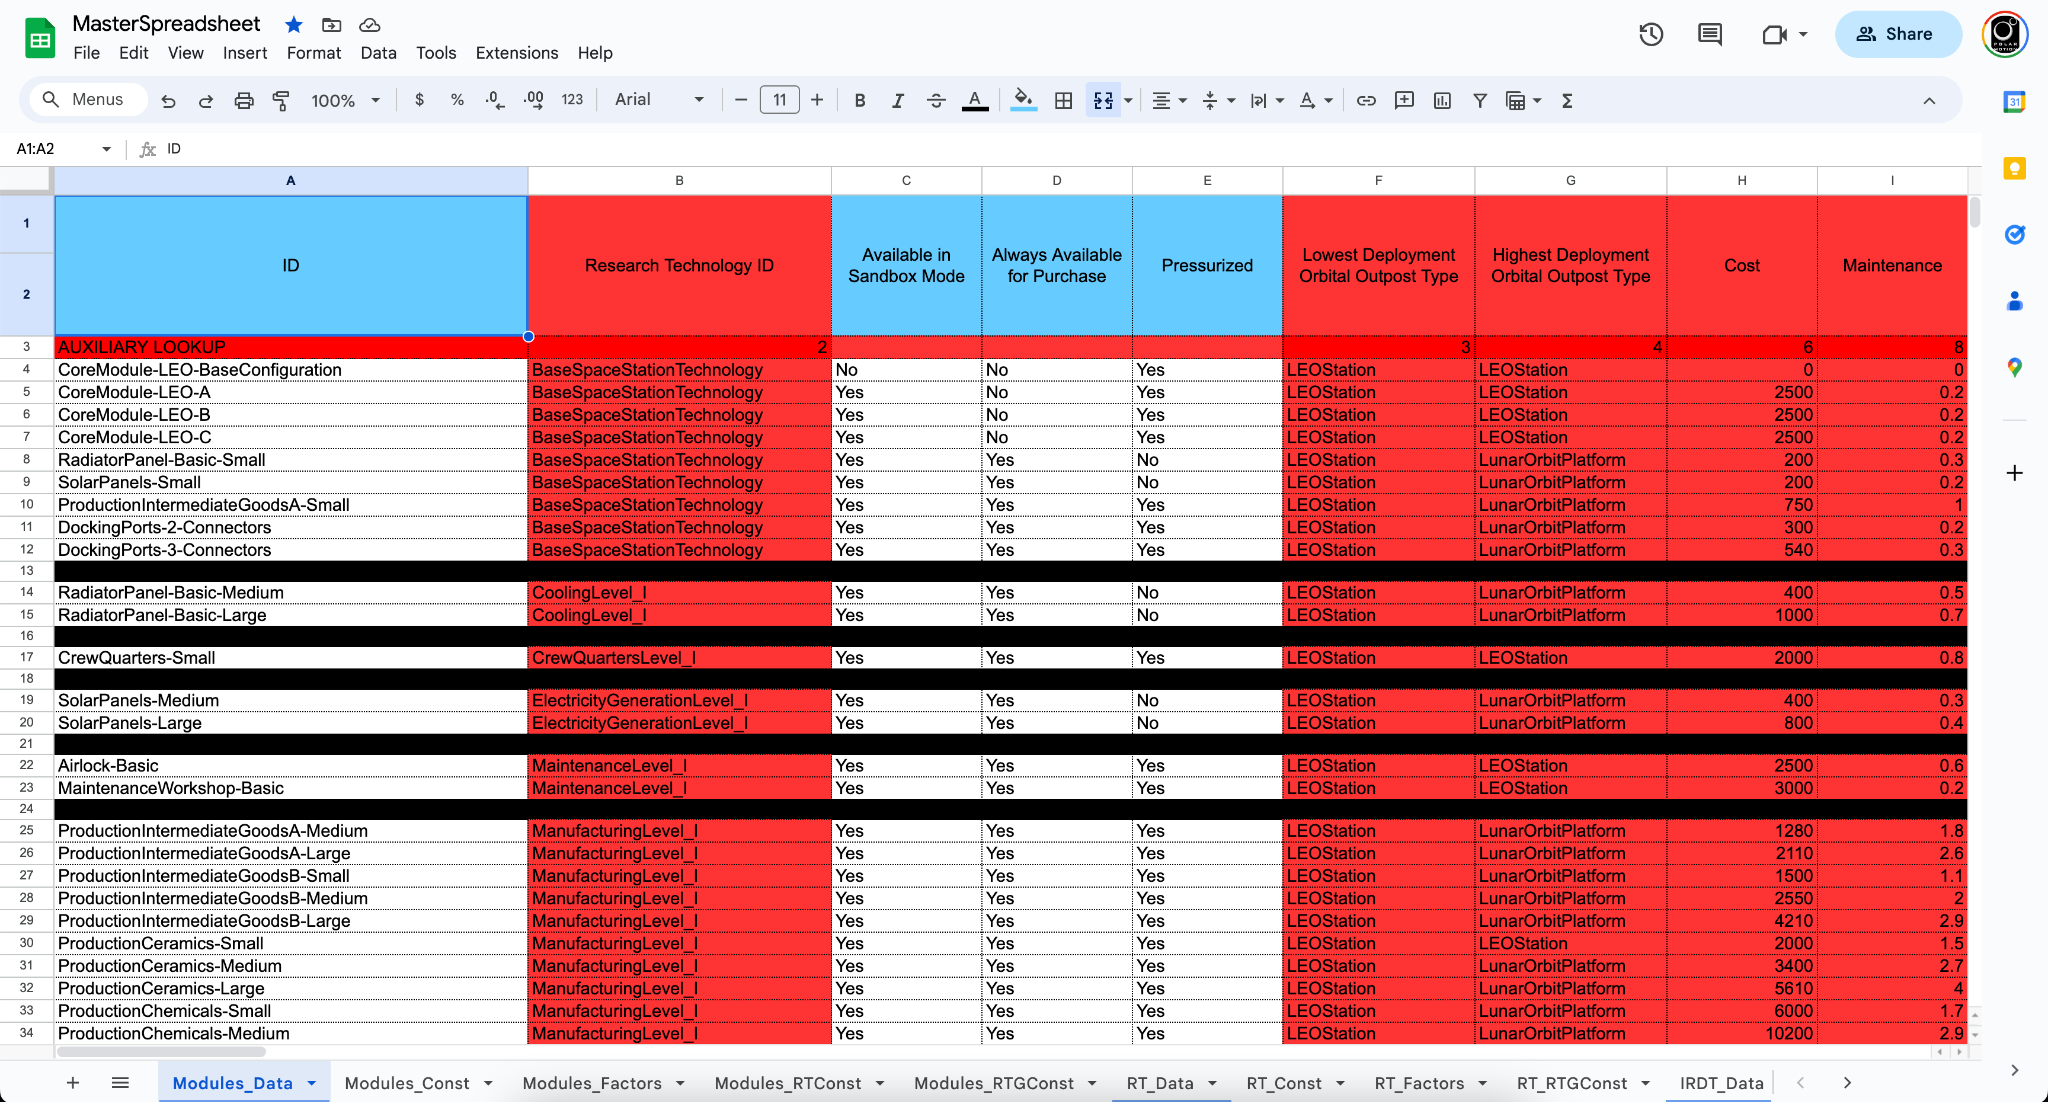
Task: Get add-ons via side panel plus icon
Action: pyautogui.click(x=2015, y=473)
